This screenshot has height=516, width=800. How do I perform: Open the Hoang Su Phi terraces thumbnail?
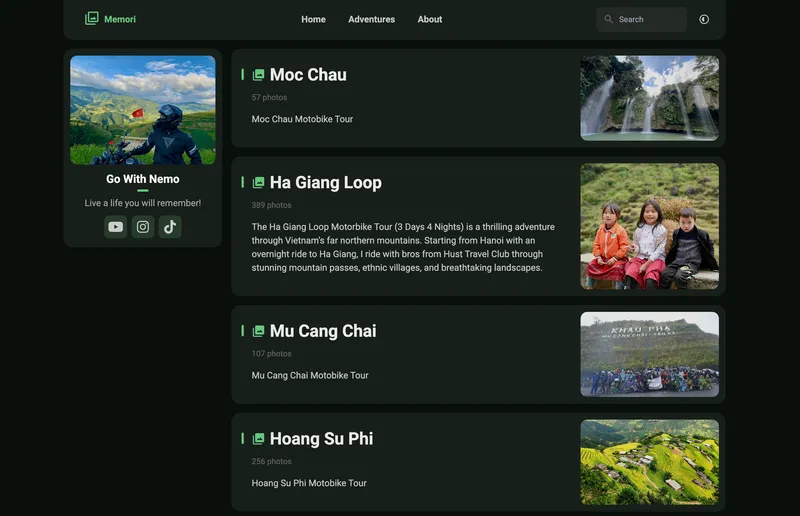click(649, 461)
